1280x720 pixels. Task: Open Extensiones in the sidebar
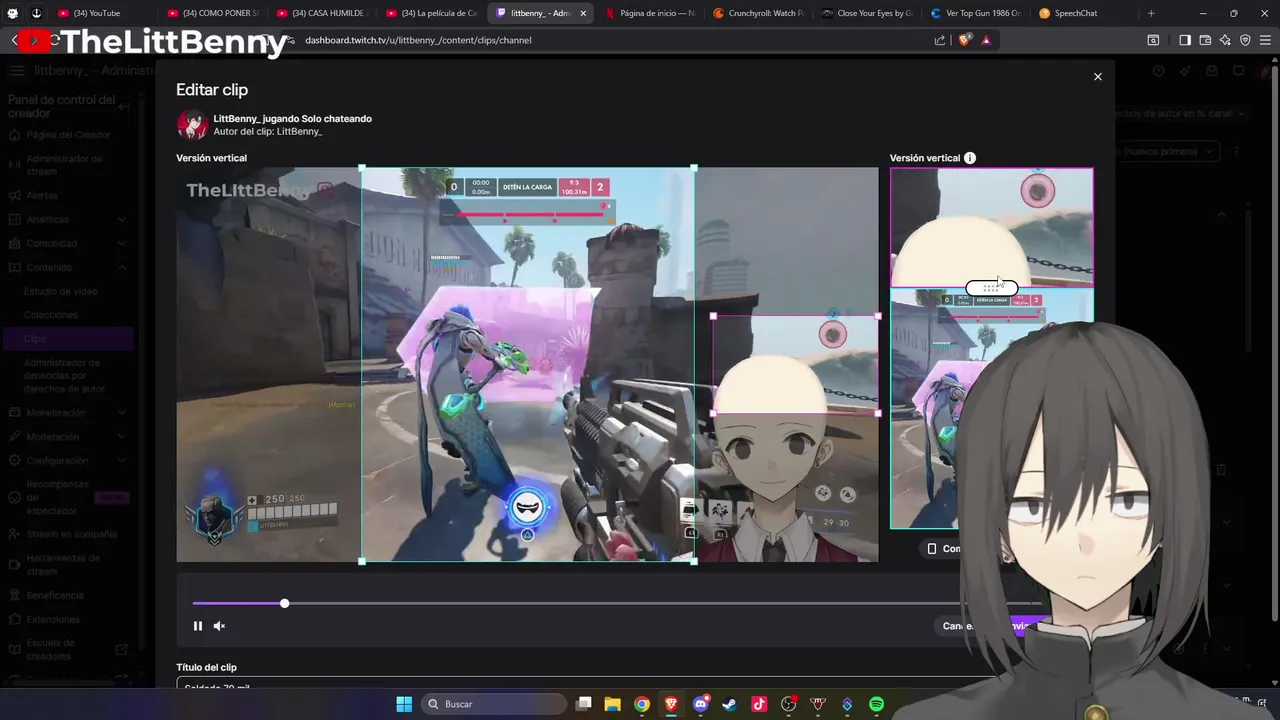click(68, 619)
